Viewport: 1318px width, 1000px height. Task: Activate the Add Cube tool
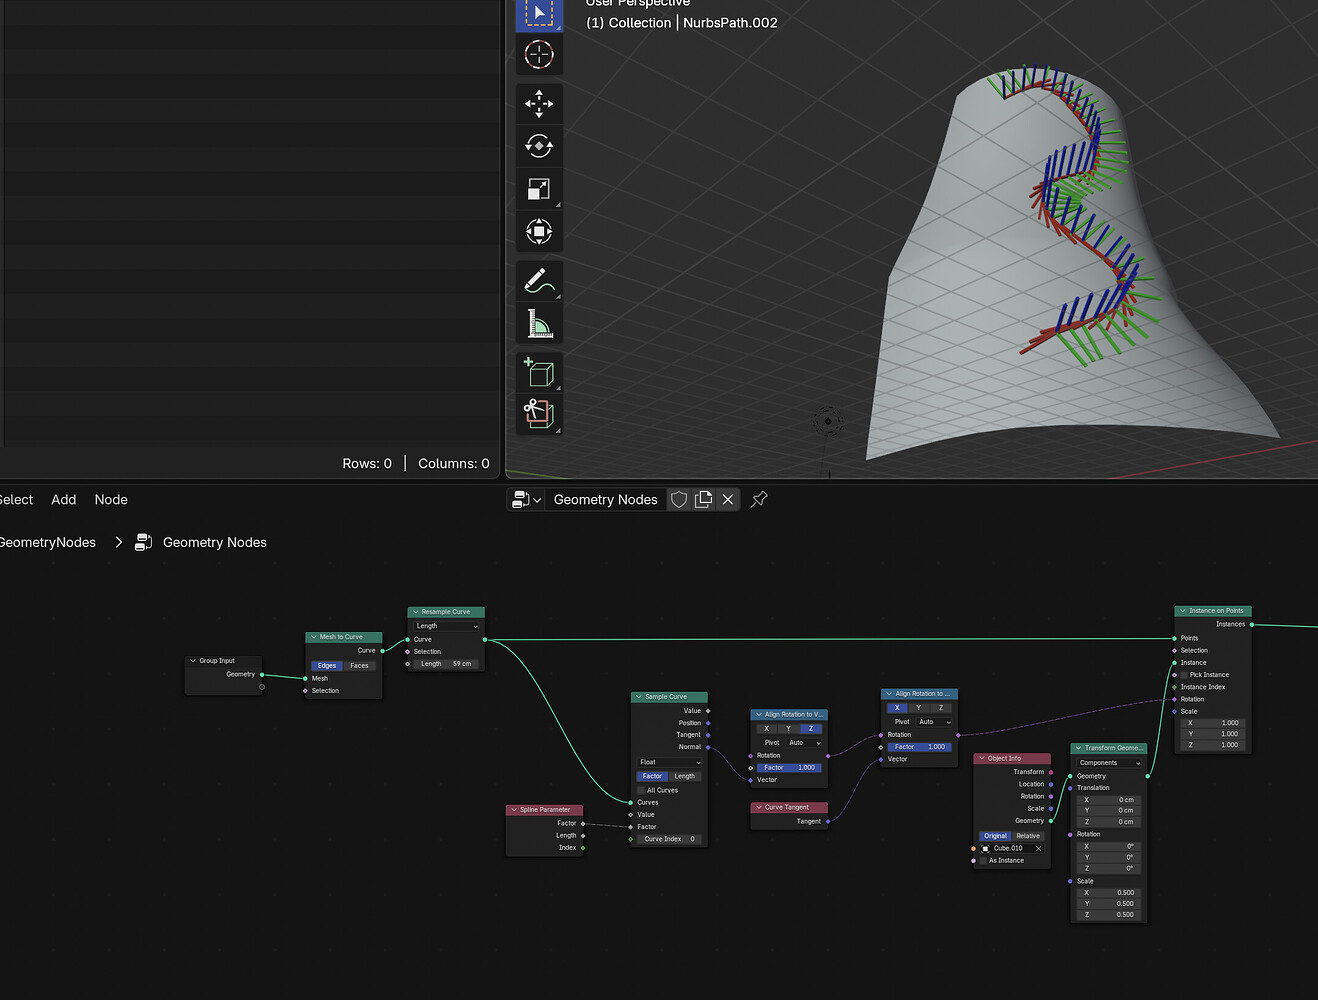tap(539, 372)
